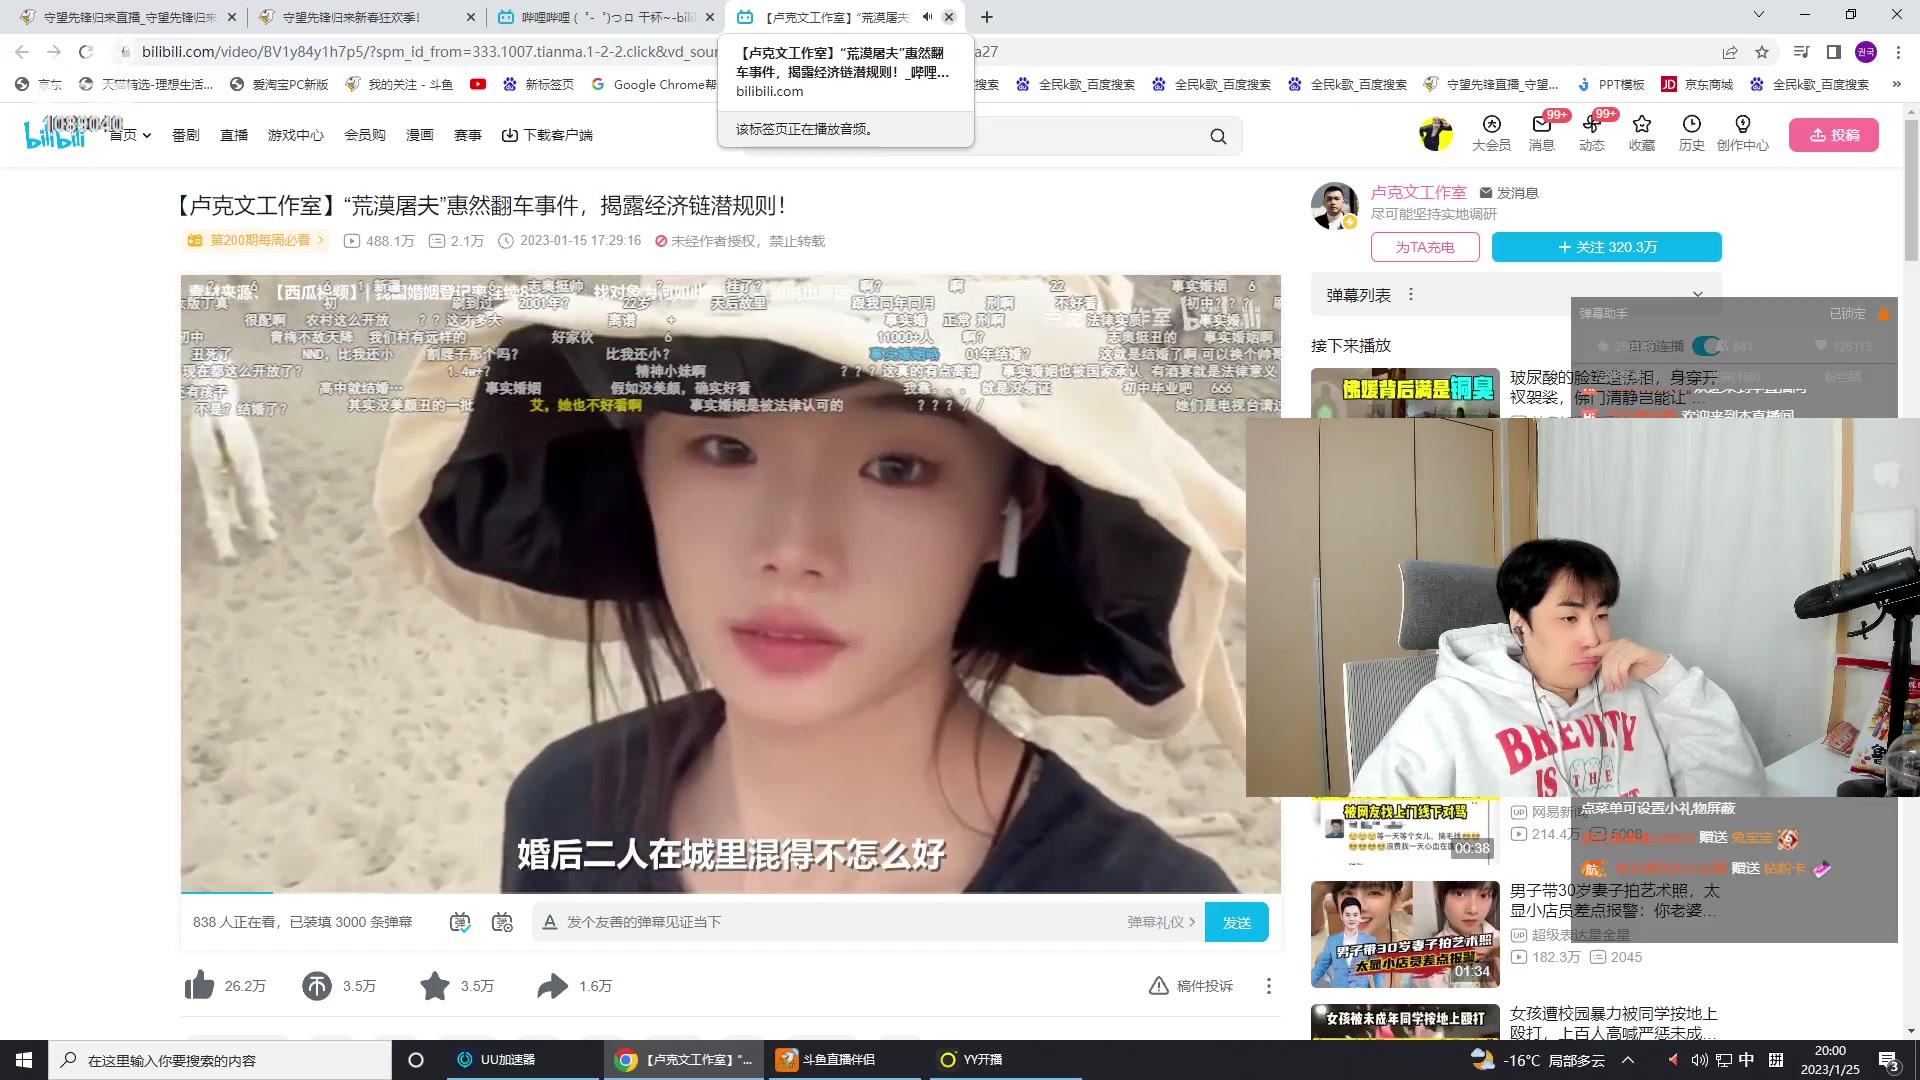Open 女孩遭校园暴力 video title link
Viewport: 1920px width, 1080px height.
(1613, 1023)
